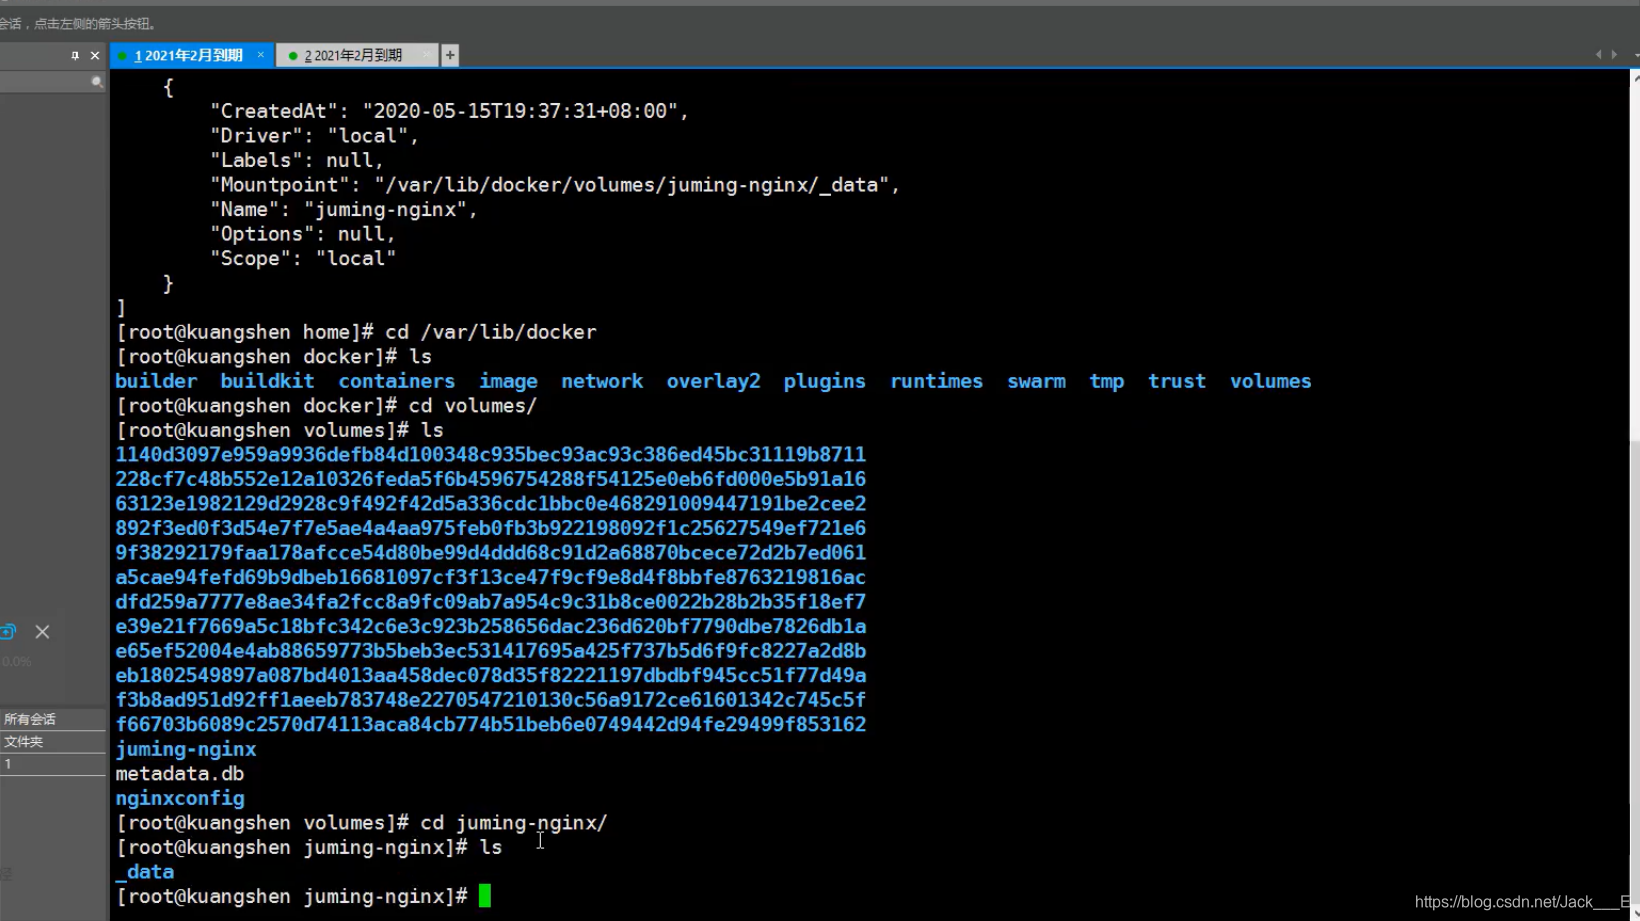Image resolution: width=1640 pixels, height=921 pixels.
Task: Select the '所有会话' row in side panel
Action: pyautogui.click(x=53, y=719)
